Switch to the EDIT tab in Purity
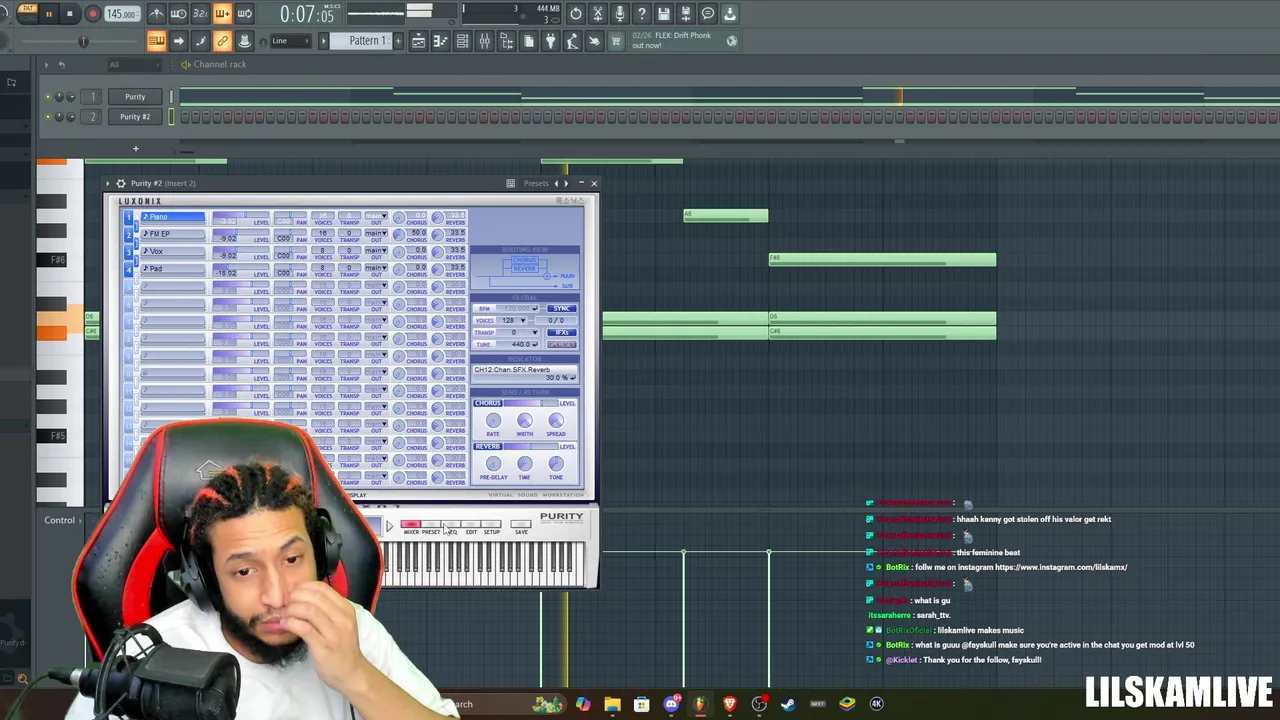This screenshot has height=720, width=1280. tap(471, 526)
